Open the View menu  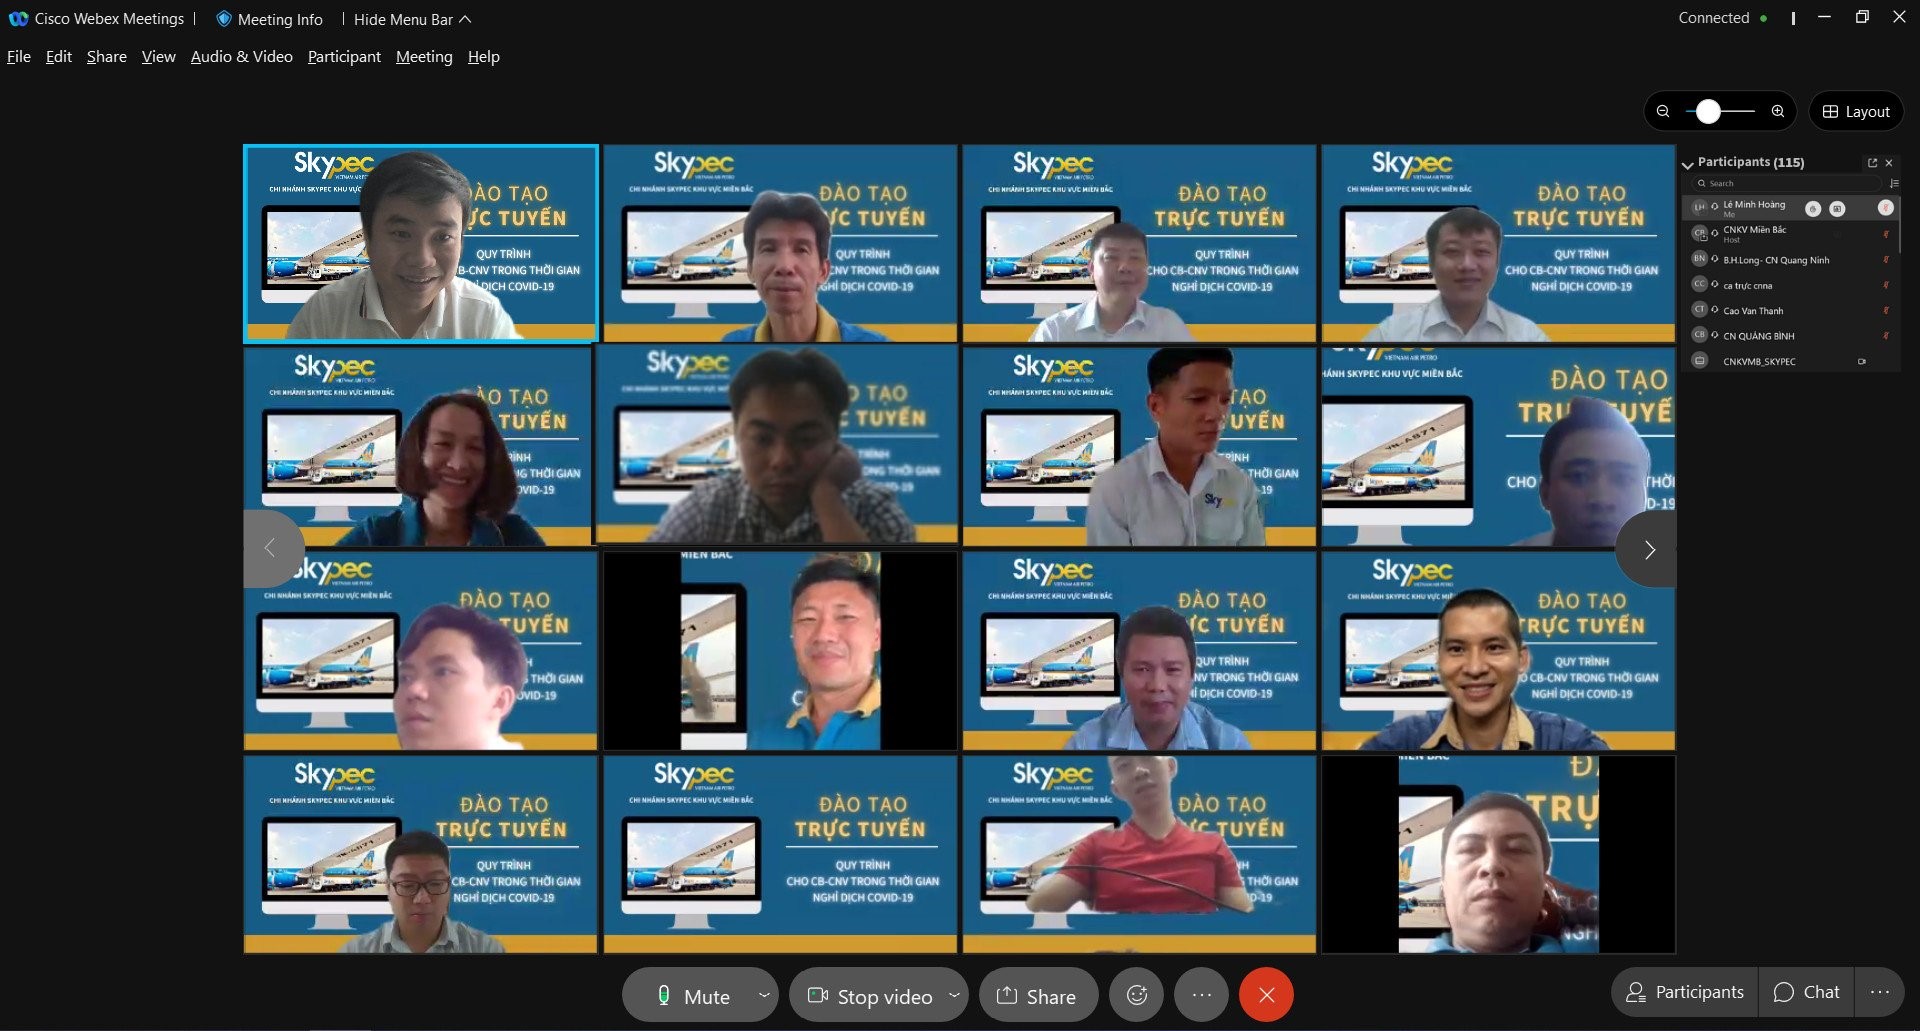click(x=159, y=57)
